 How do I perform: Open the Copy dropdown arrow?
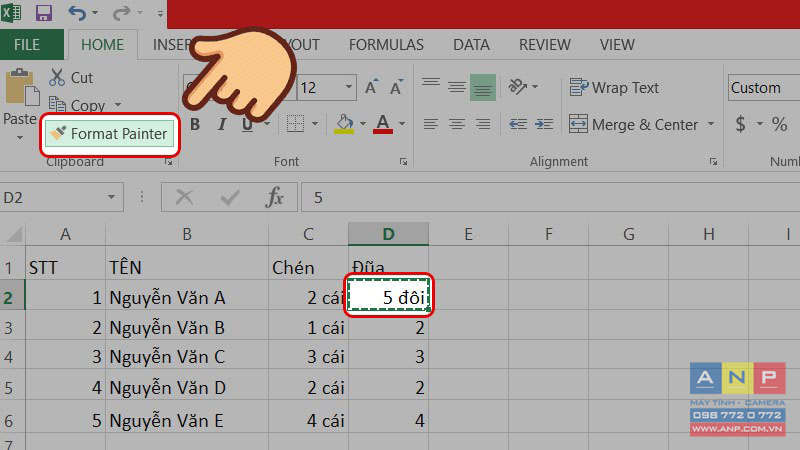click(118, 105)
